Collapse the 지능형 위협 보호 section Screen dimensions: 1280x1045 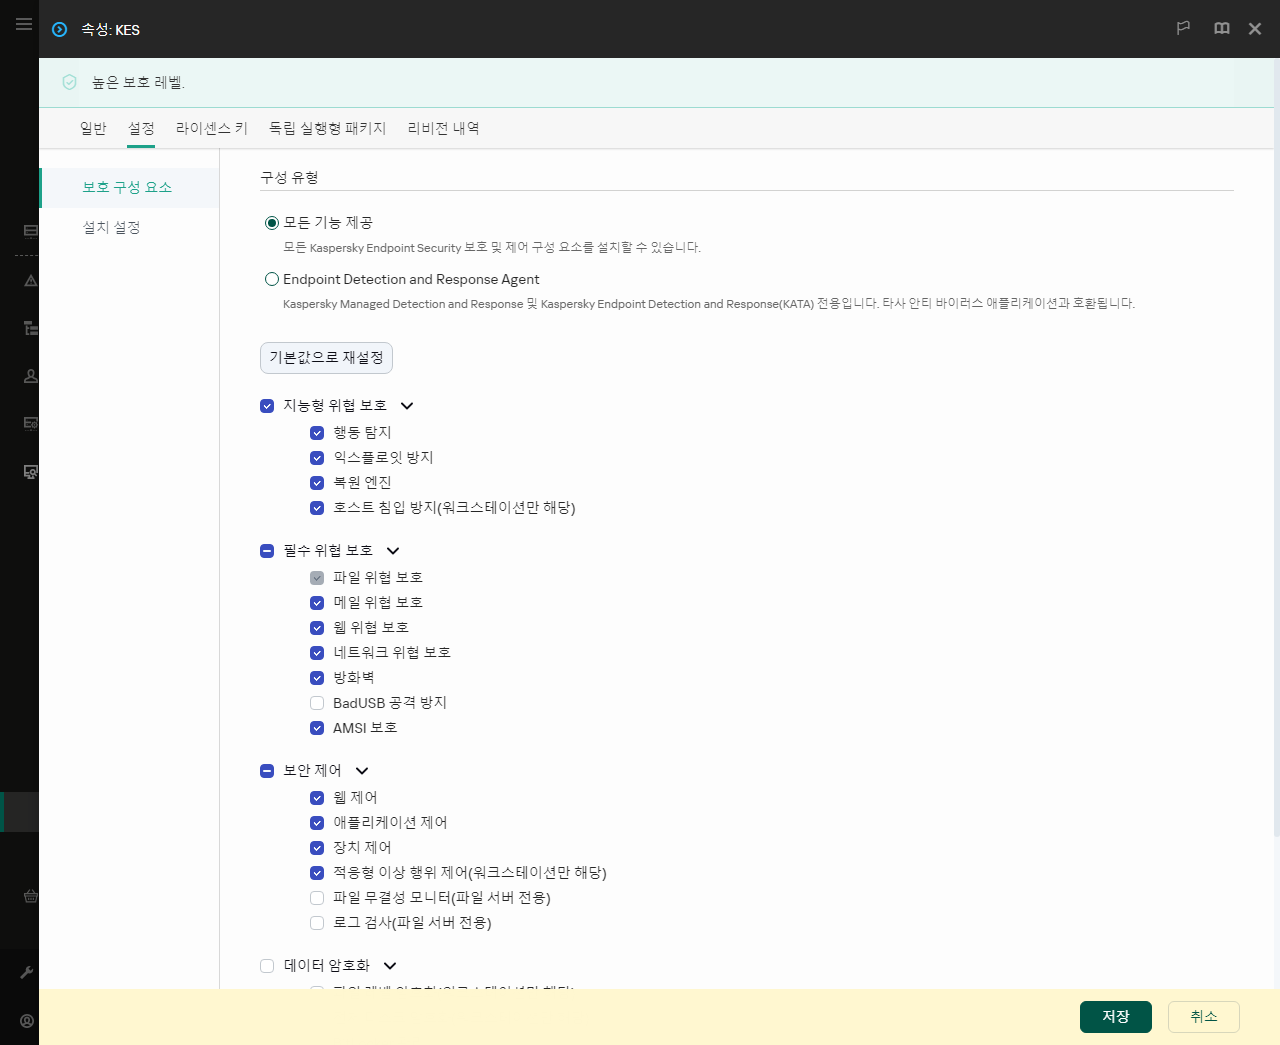click(x=407, y=406)
